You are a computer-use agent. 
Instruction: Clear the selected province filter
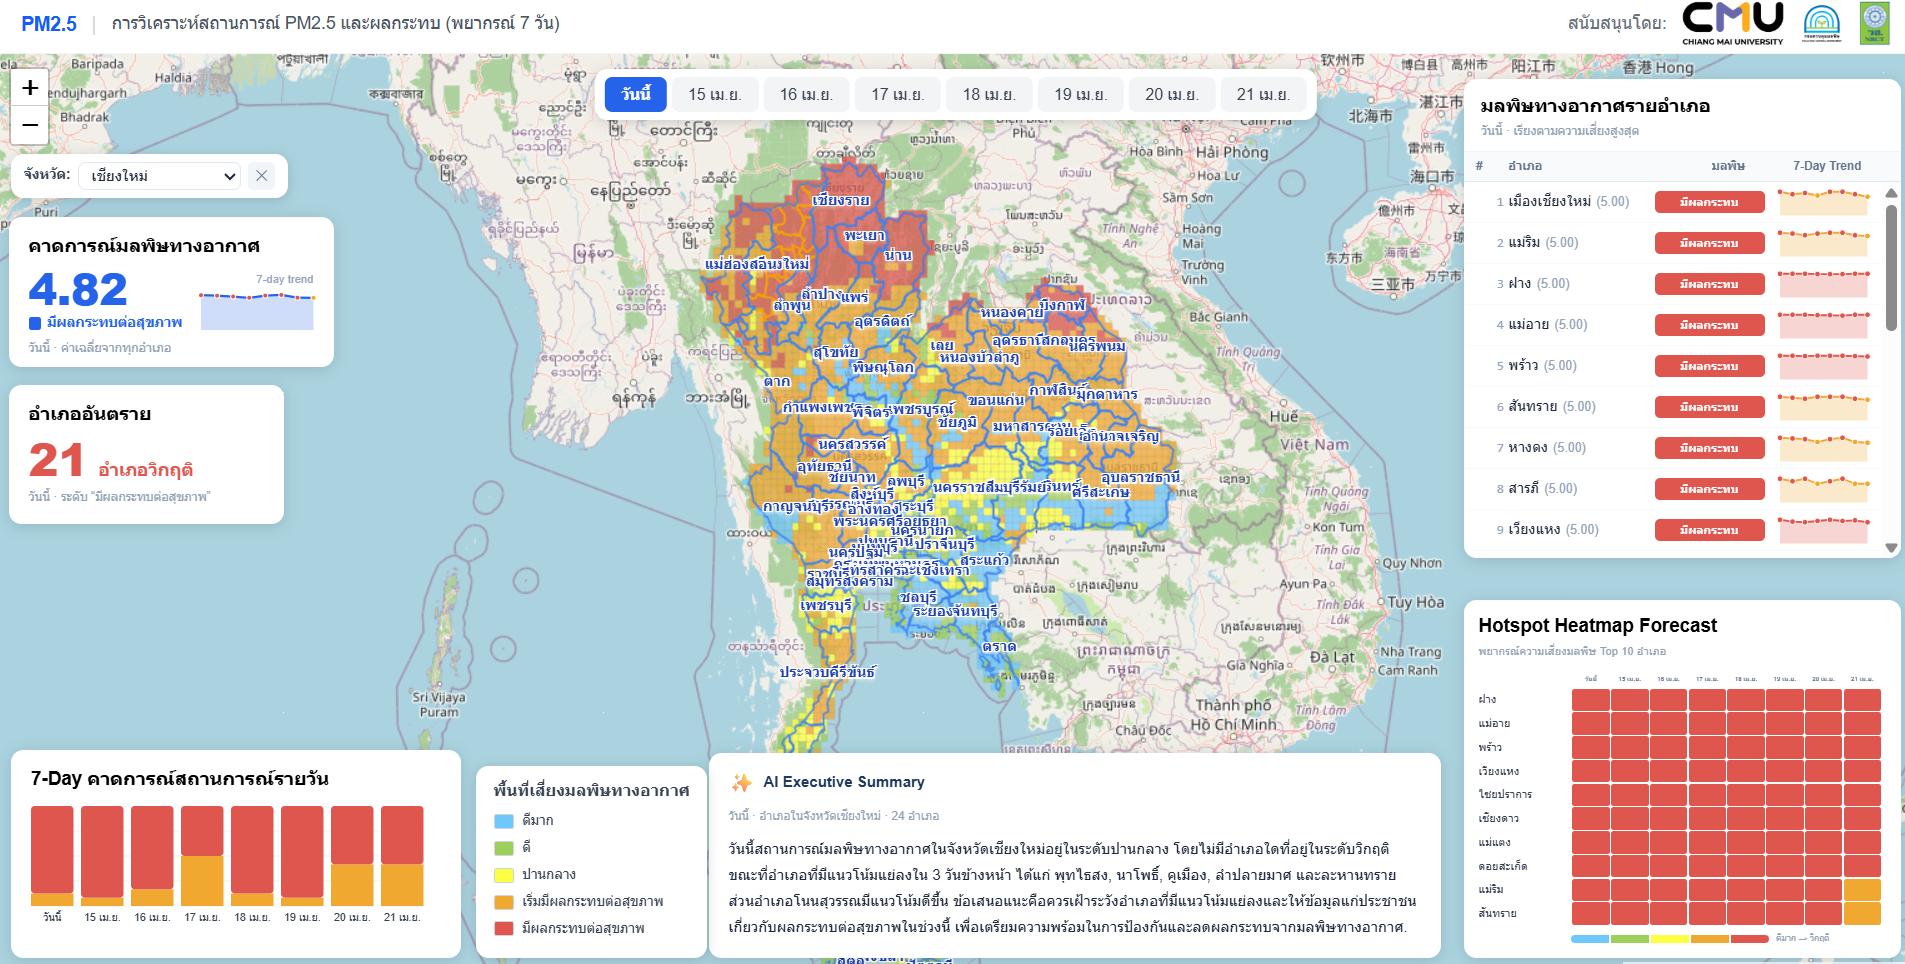tap(261, 176)
